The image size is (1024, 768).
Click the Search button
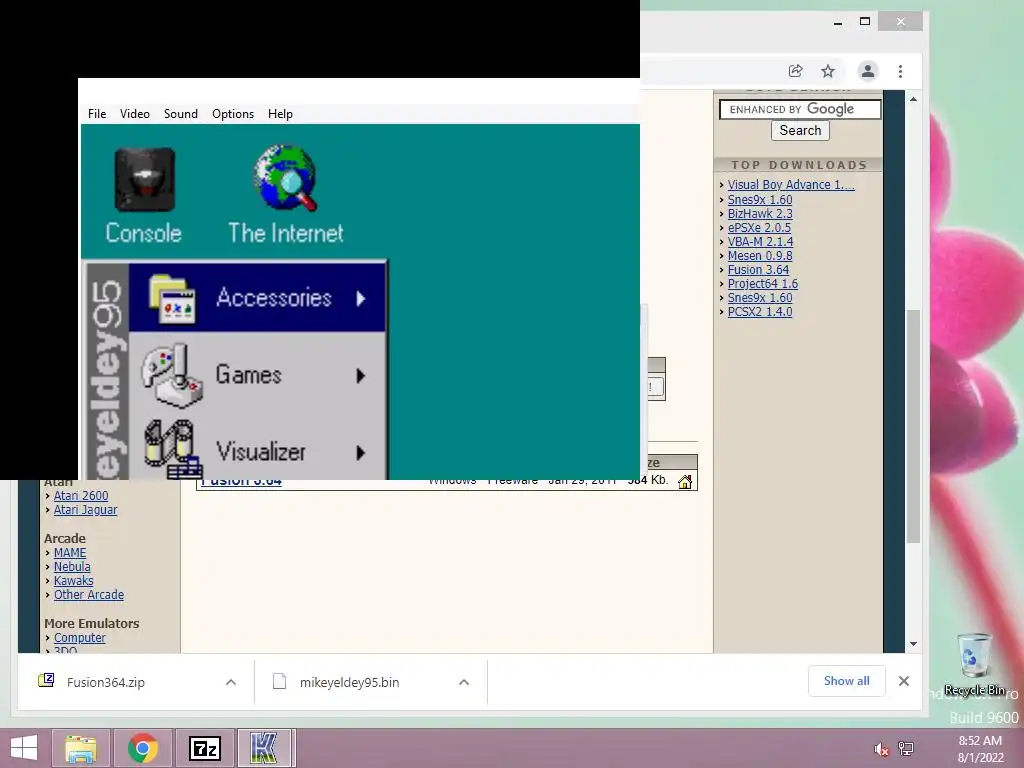pyautogui.click(x=800, y=130)
